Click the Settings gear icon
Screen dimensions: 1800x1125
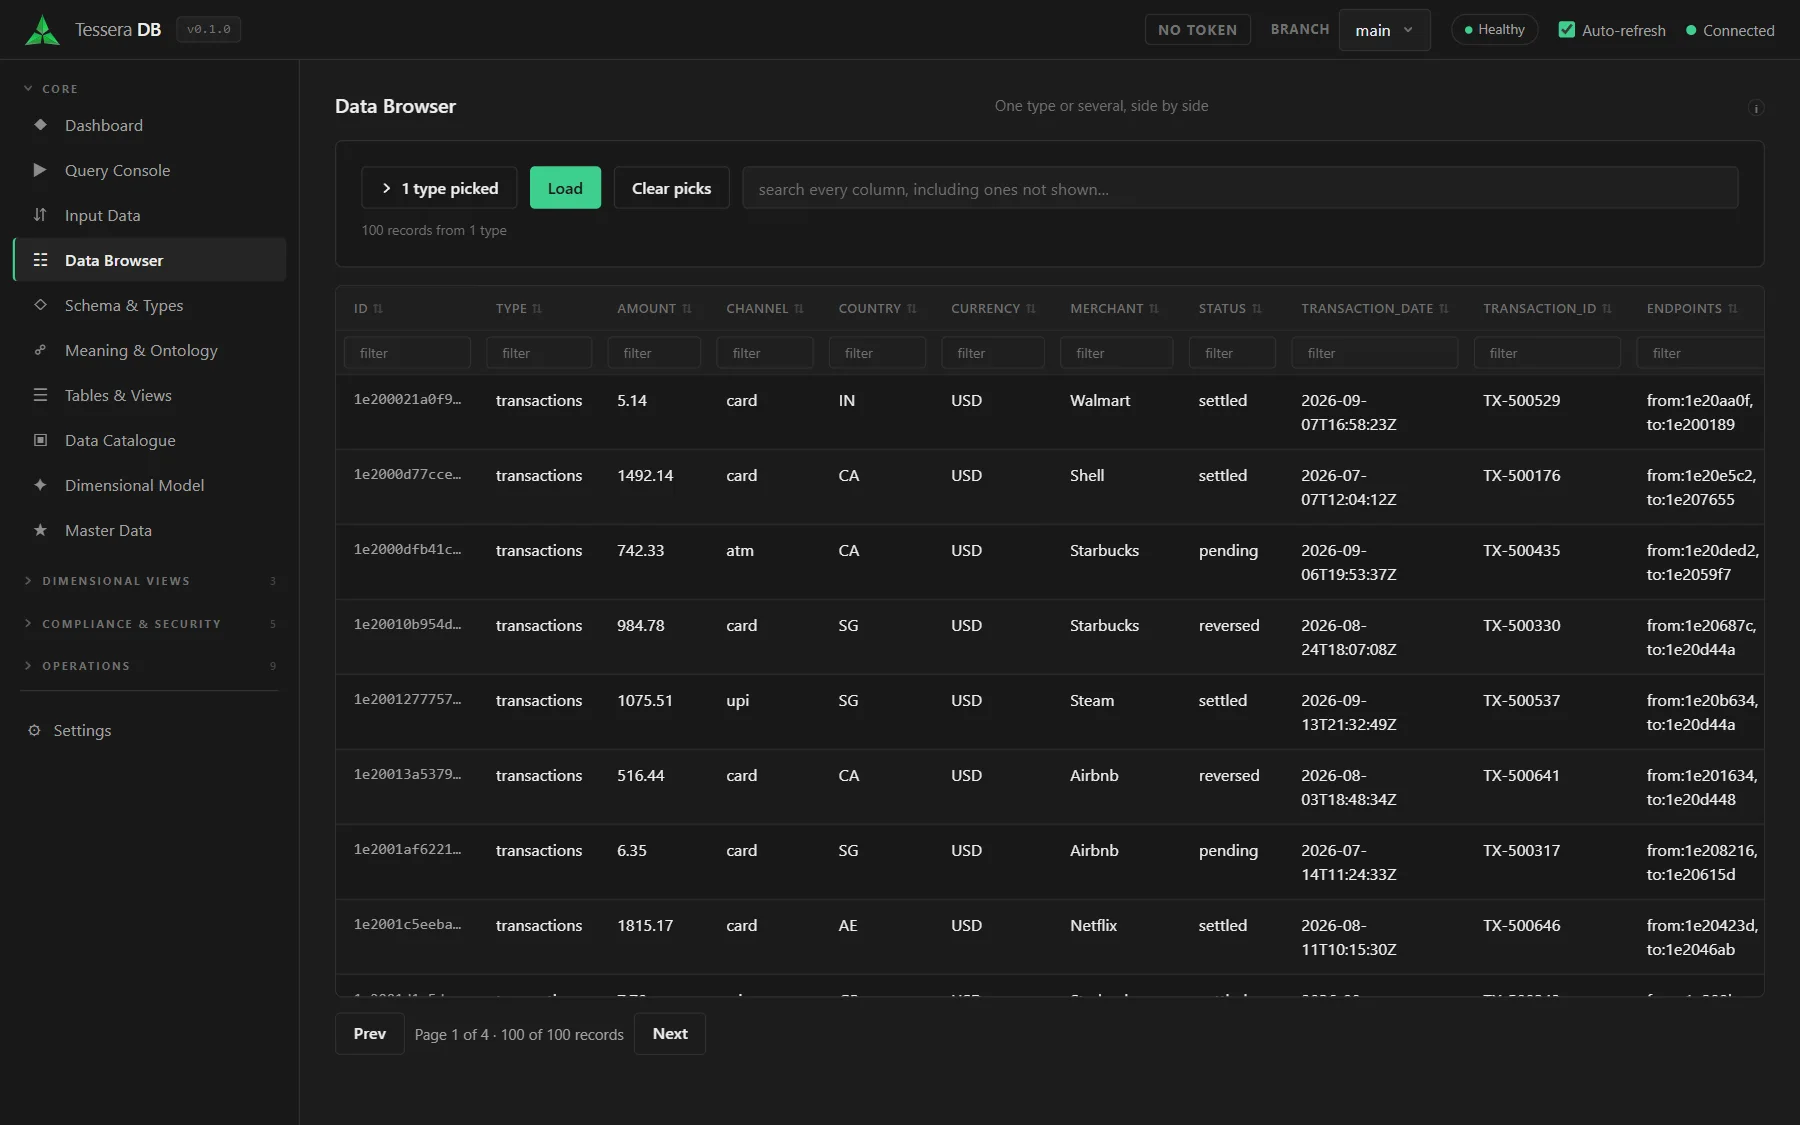(34, 730)
